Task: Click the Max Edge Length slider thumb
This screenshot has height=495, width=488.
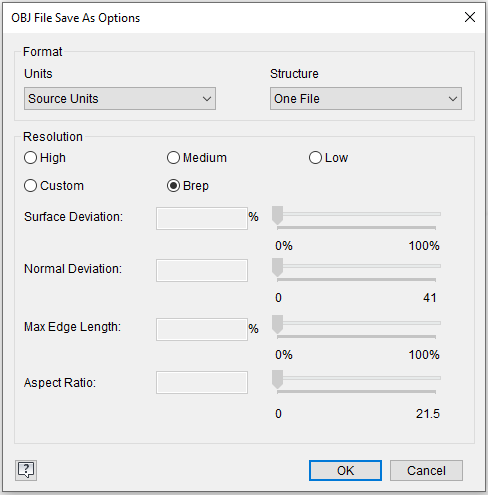Action: 277,324
